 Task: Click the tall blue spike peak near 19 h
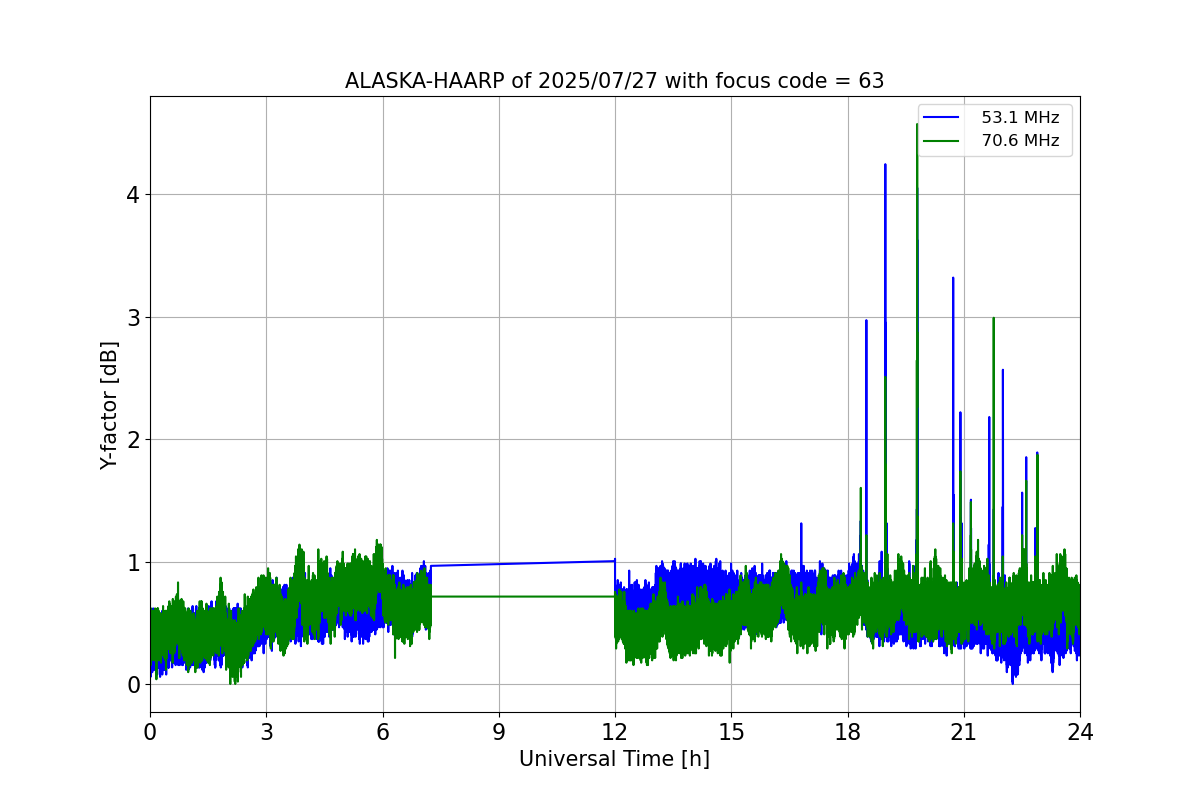[x=885, y=165]
